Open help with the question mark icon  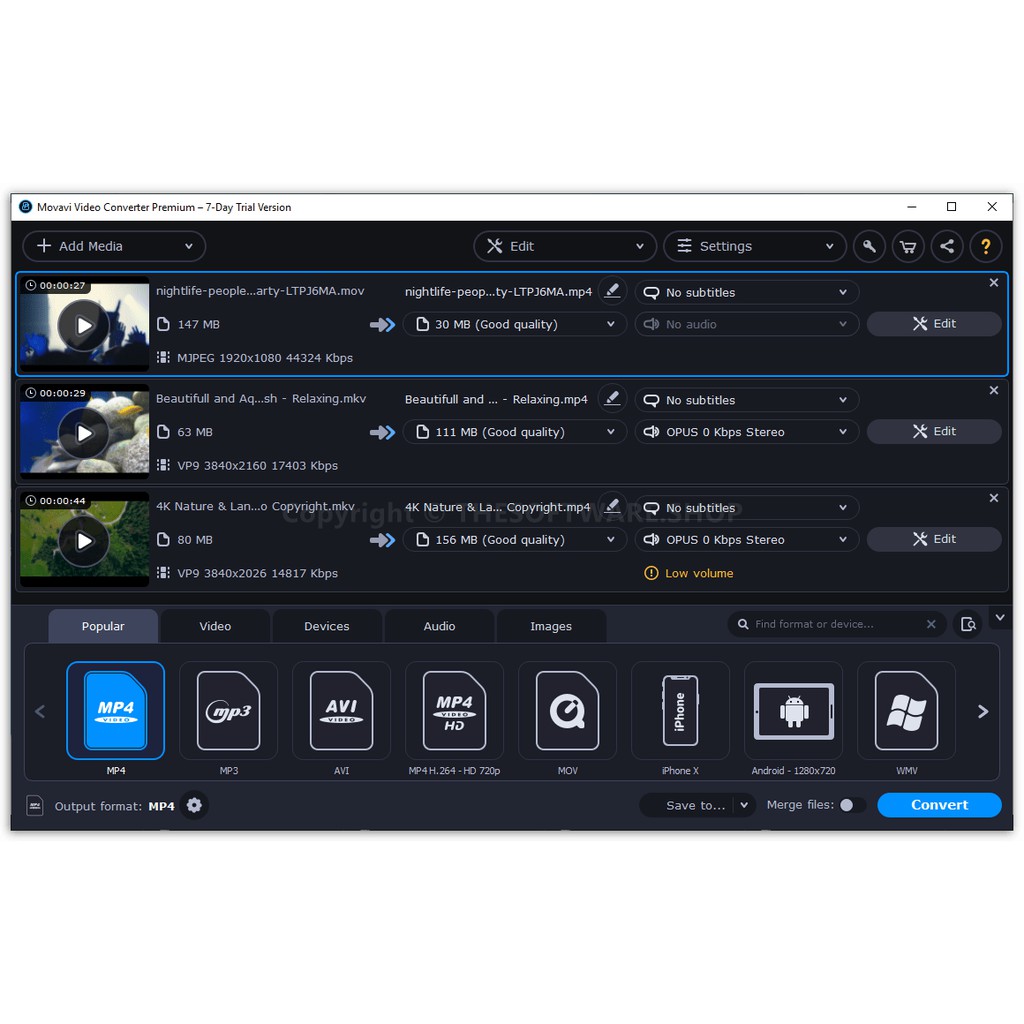point(986,246)
